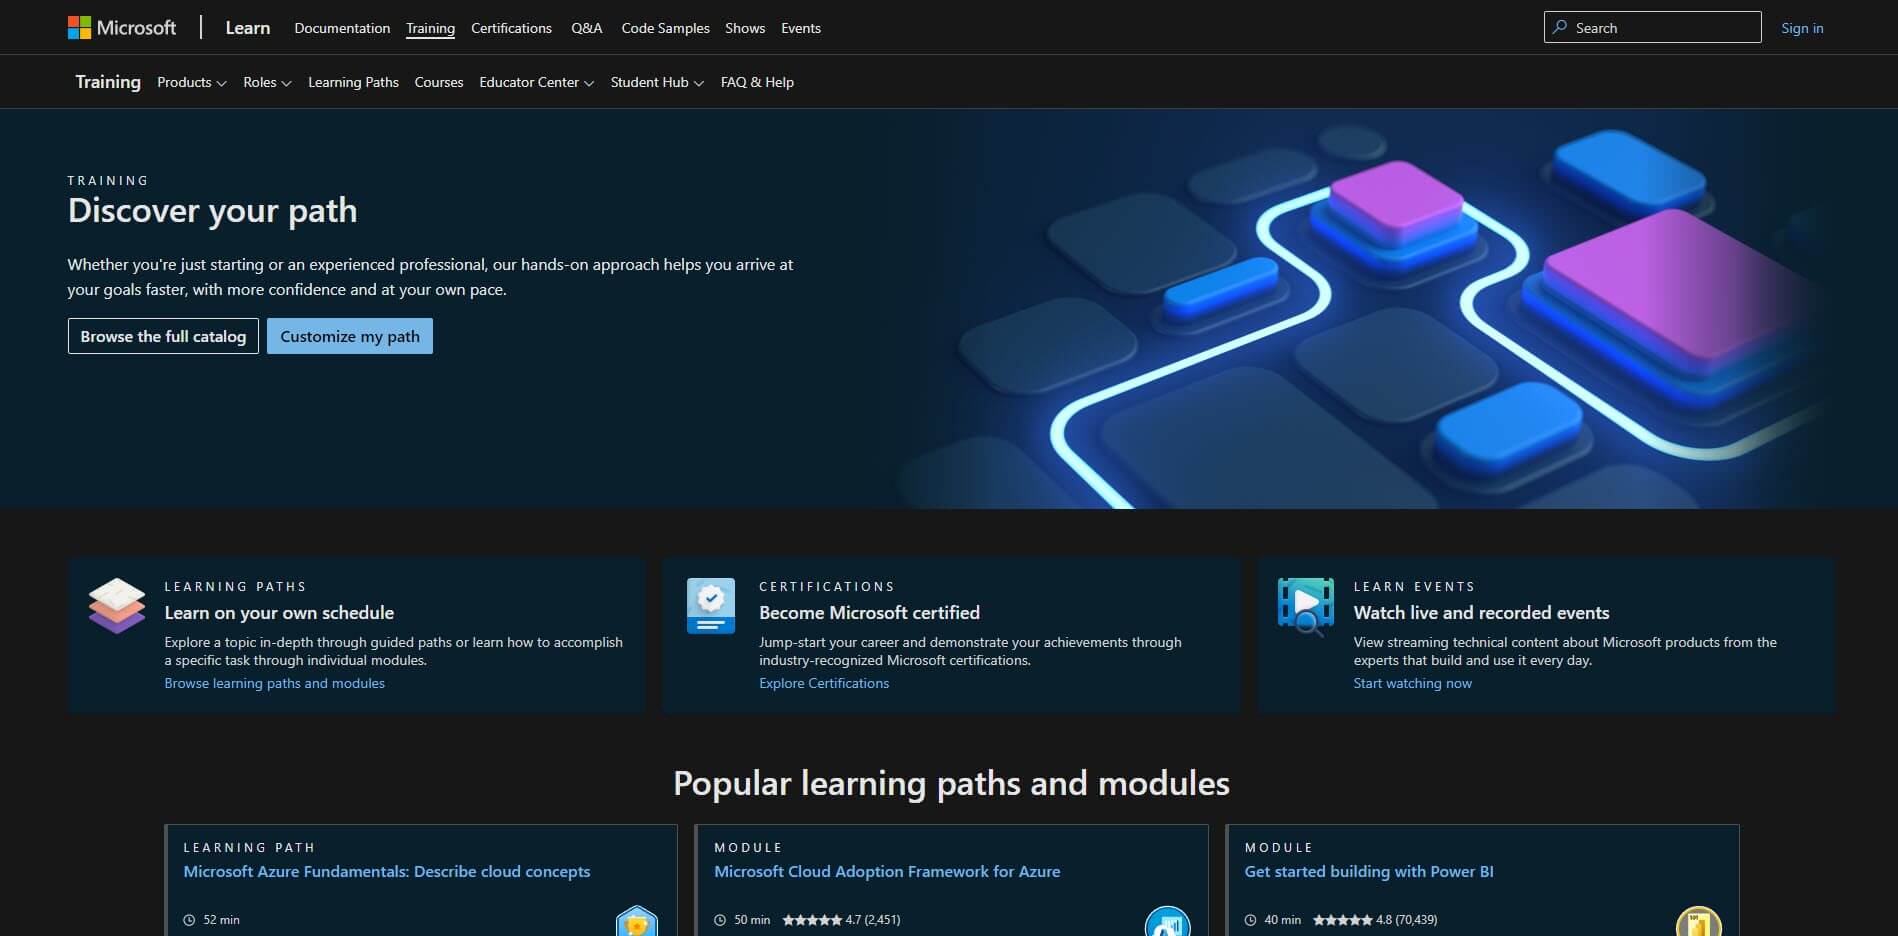This screenshot has width=1898, height=936.
Task: Click Browse the full catalog button
Action: [x=163, y=336]
